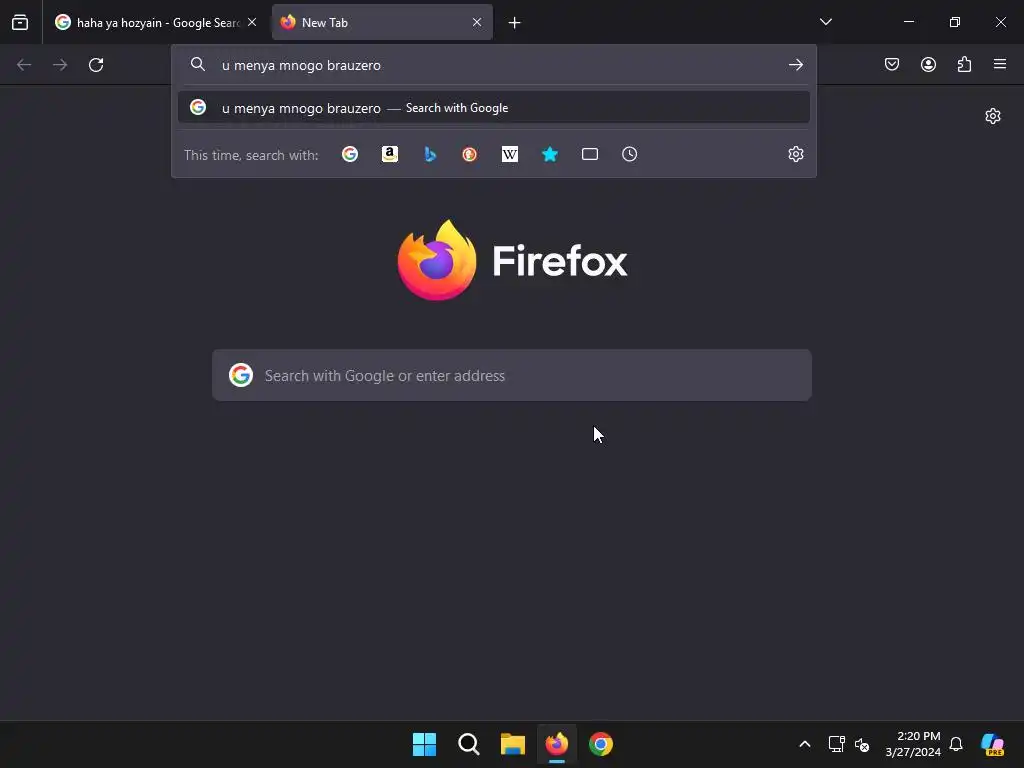Open Copilot preview icon
The image size is (1024, 768).
point(993,744)
